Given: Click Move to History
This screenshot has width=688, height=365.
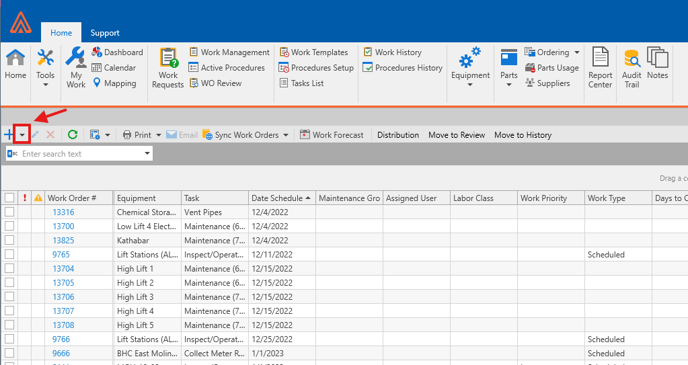Looking at the screenshot, I should (x=523, y=135).
